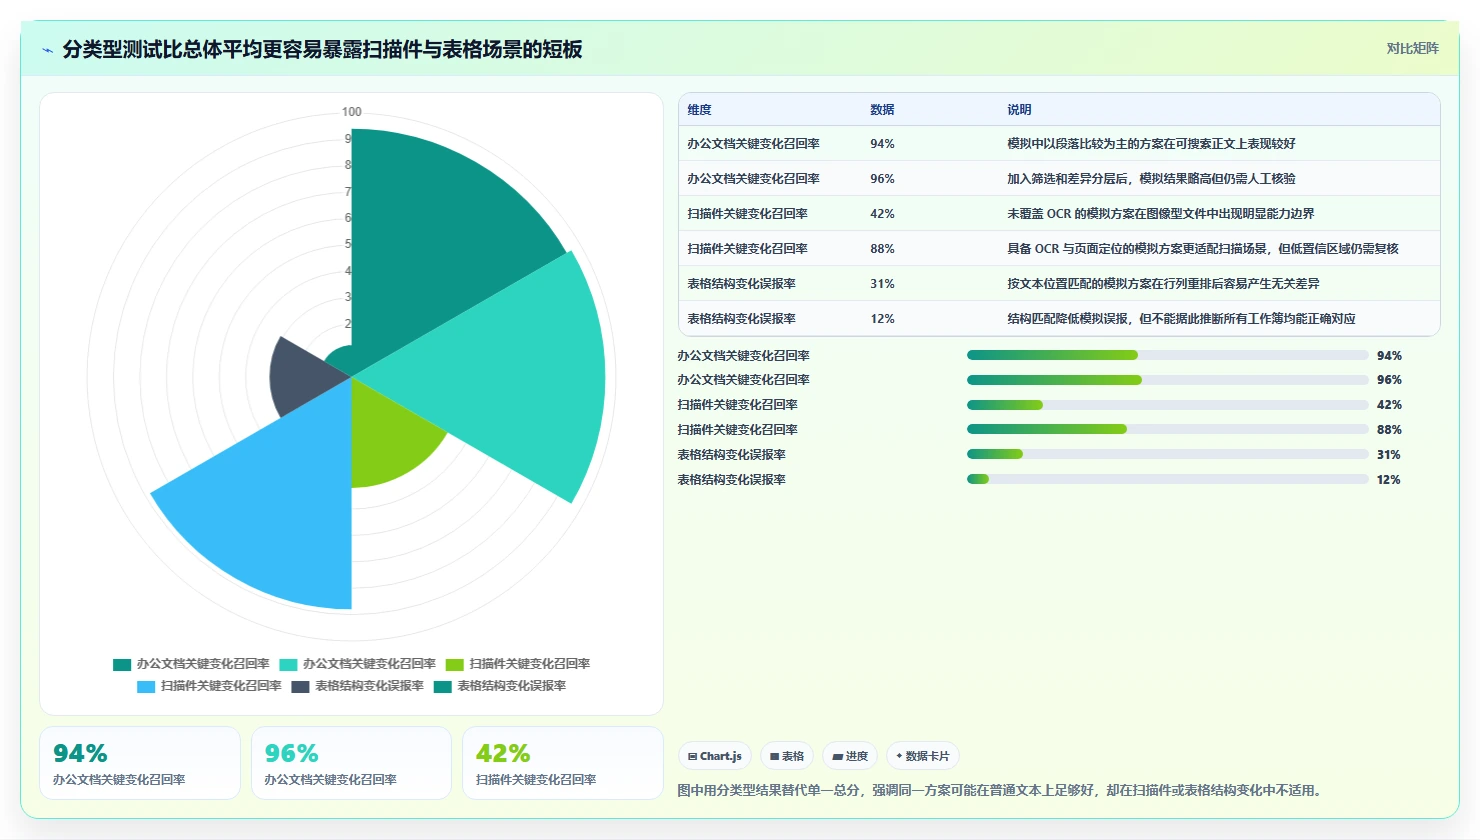Click the description starting 具备 OCR 与页面定位

pyautogui.click(x=1203, y=249)
